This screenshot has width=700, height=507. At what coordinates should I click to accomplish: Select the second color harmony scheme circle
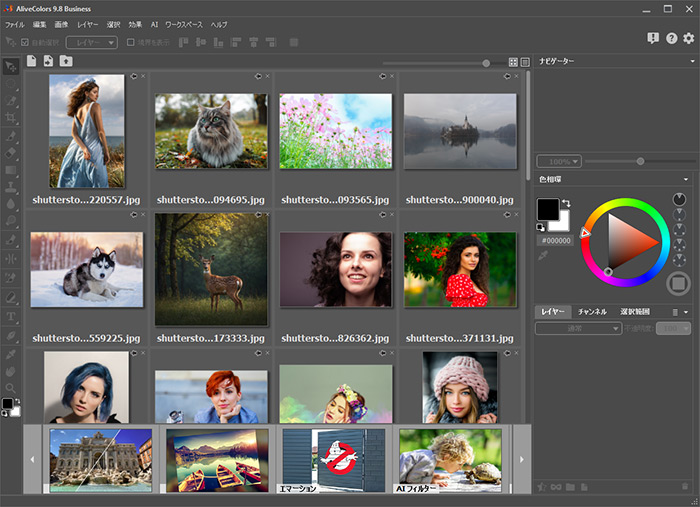pos(679,215)
